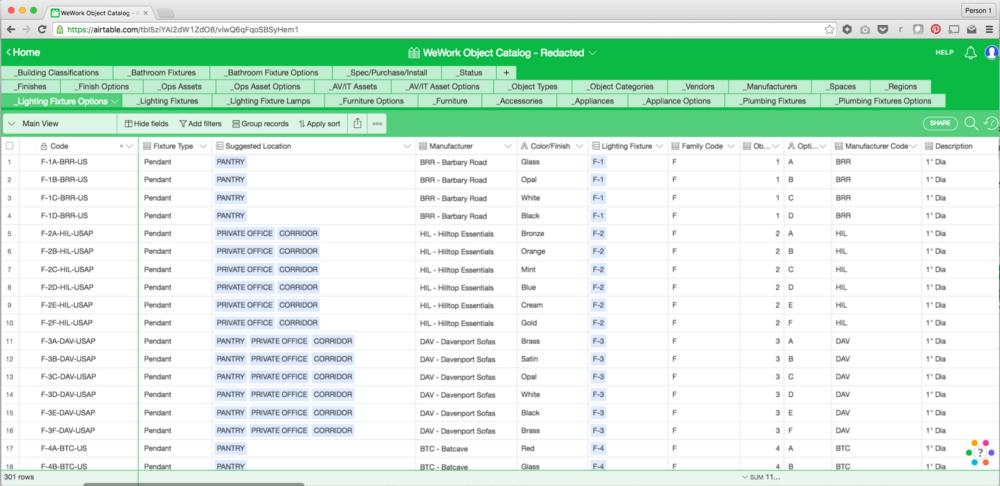Open the _Vendors table tab
The height and width of the screenshot is (486, 1000).
pyautogui.click(x=698, y=87)
